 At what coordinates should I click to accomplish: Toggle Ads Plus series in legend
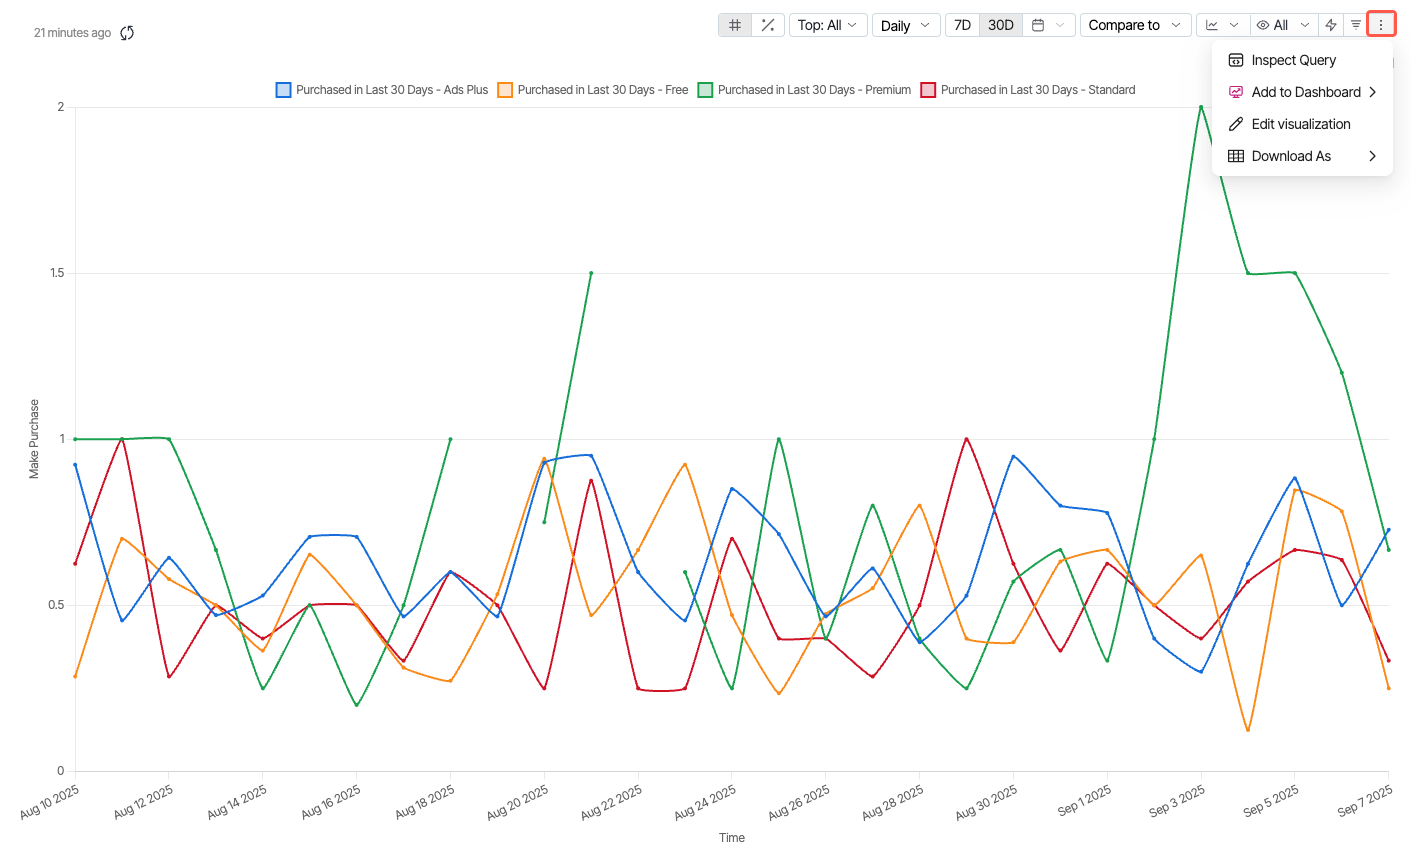(x=382, y=90)
